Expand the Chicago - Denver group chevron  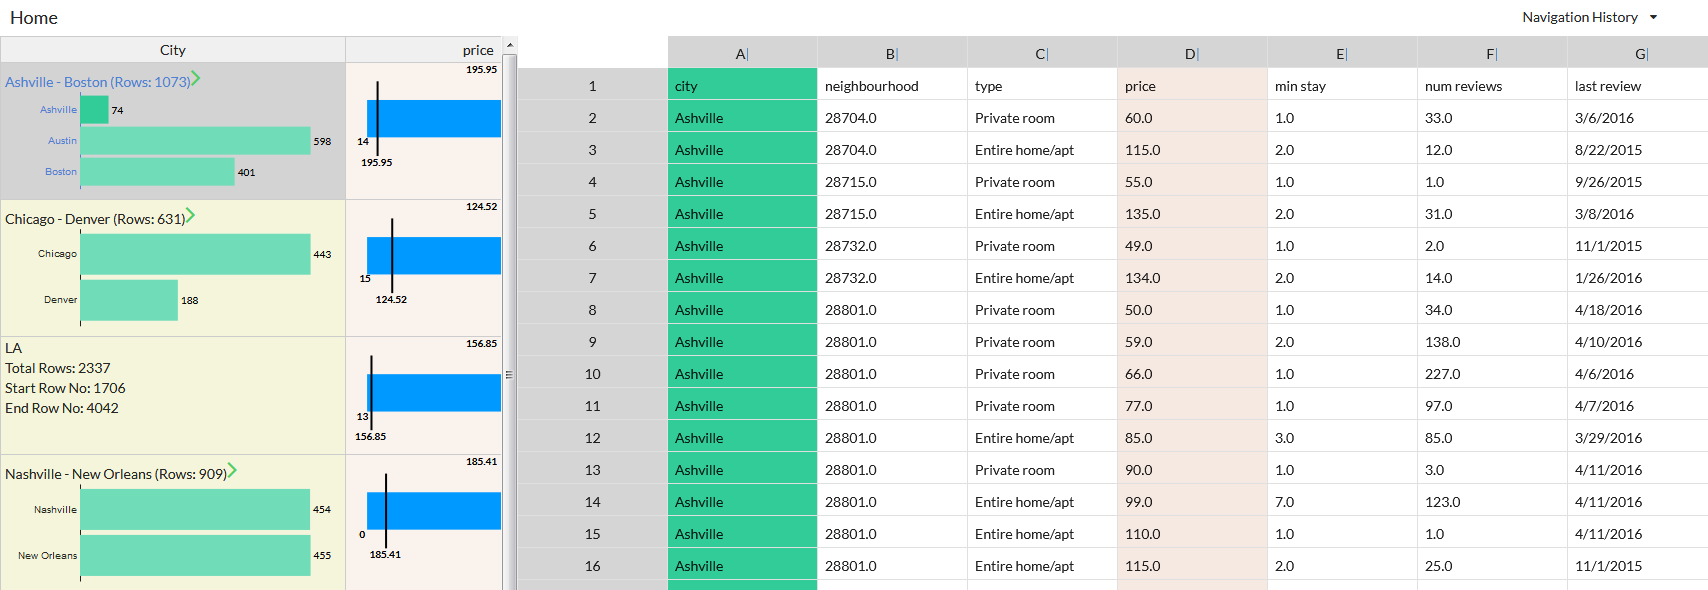click(190, 216)
